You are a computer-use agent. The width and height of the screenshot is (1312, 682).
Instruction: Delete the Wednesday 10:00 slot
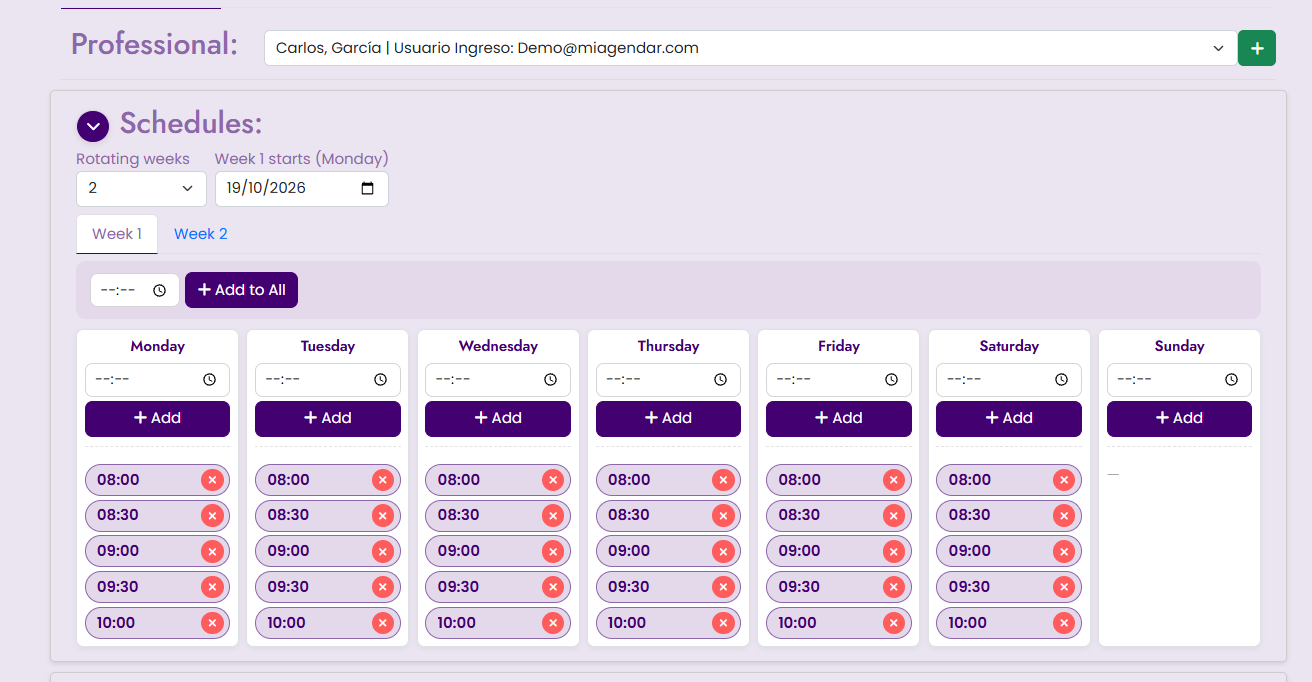coord(552,623)
